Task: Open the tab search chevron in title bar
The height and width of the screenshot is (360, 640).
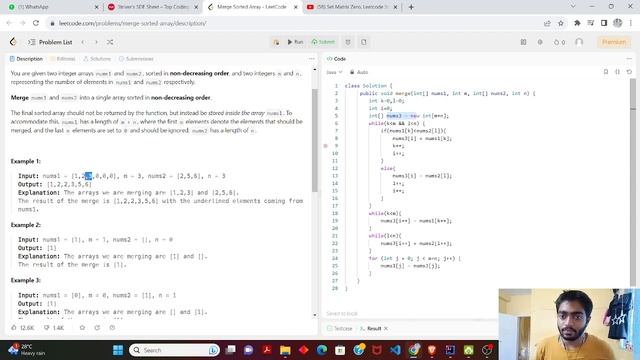Action: (573, 7)
